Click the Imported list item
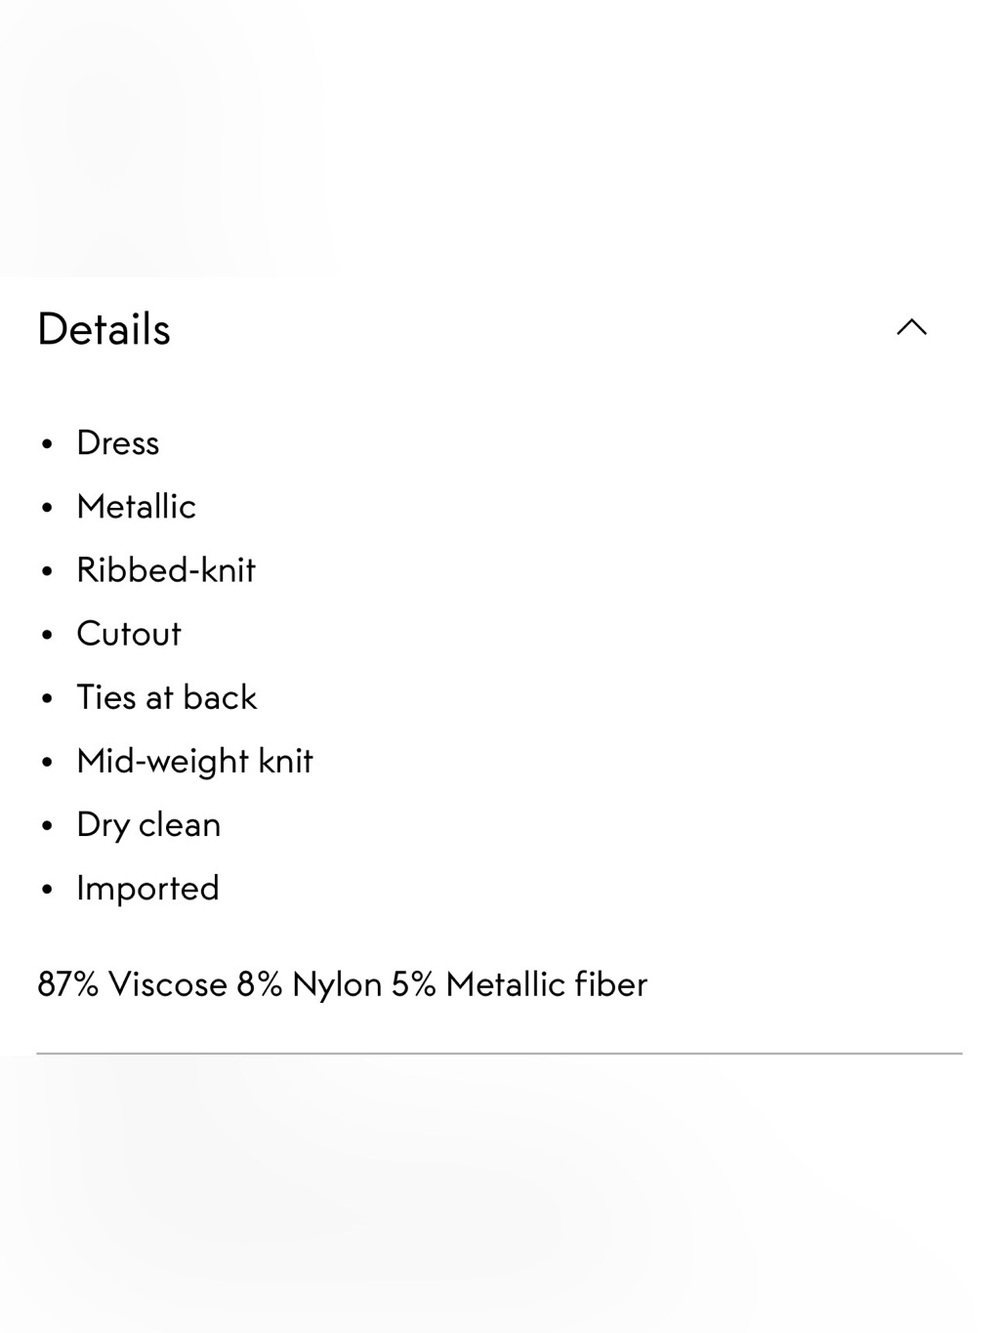 coord(148,889)
